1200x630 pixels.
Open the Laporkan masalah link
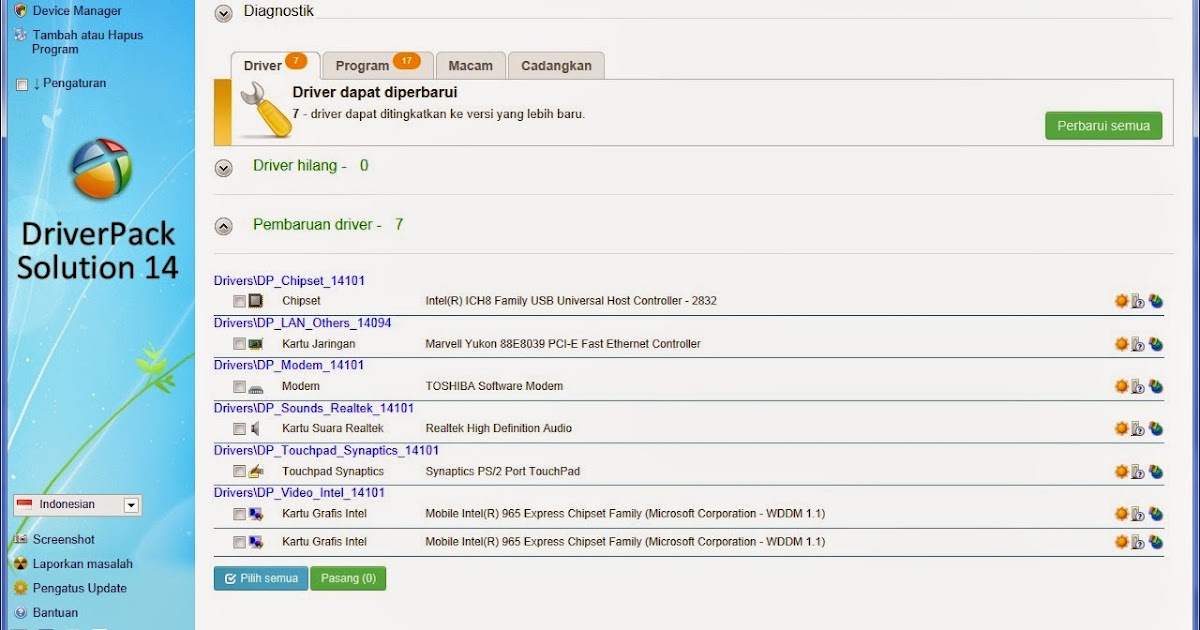[x=82, y=564]
